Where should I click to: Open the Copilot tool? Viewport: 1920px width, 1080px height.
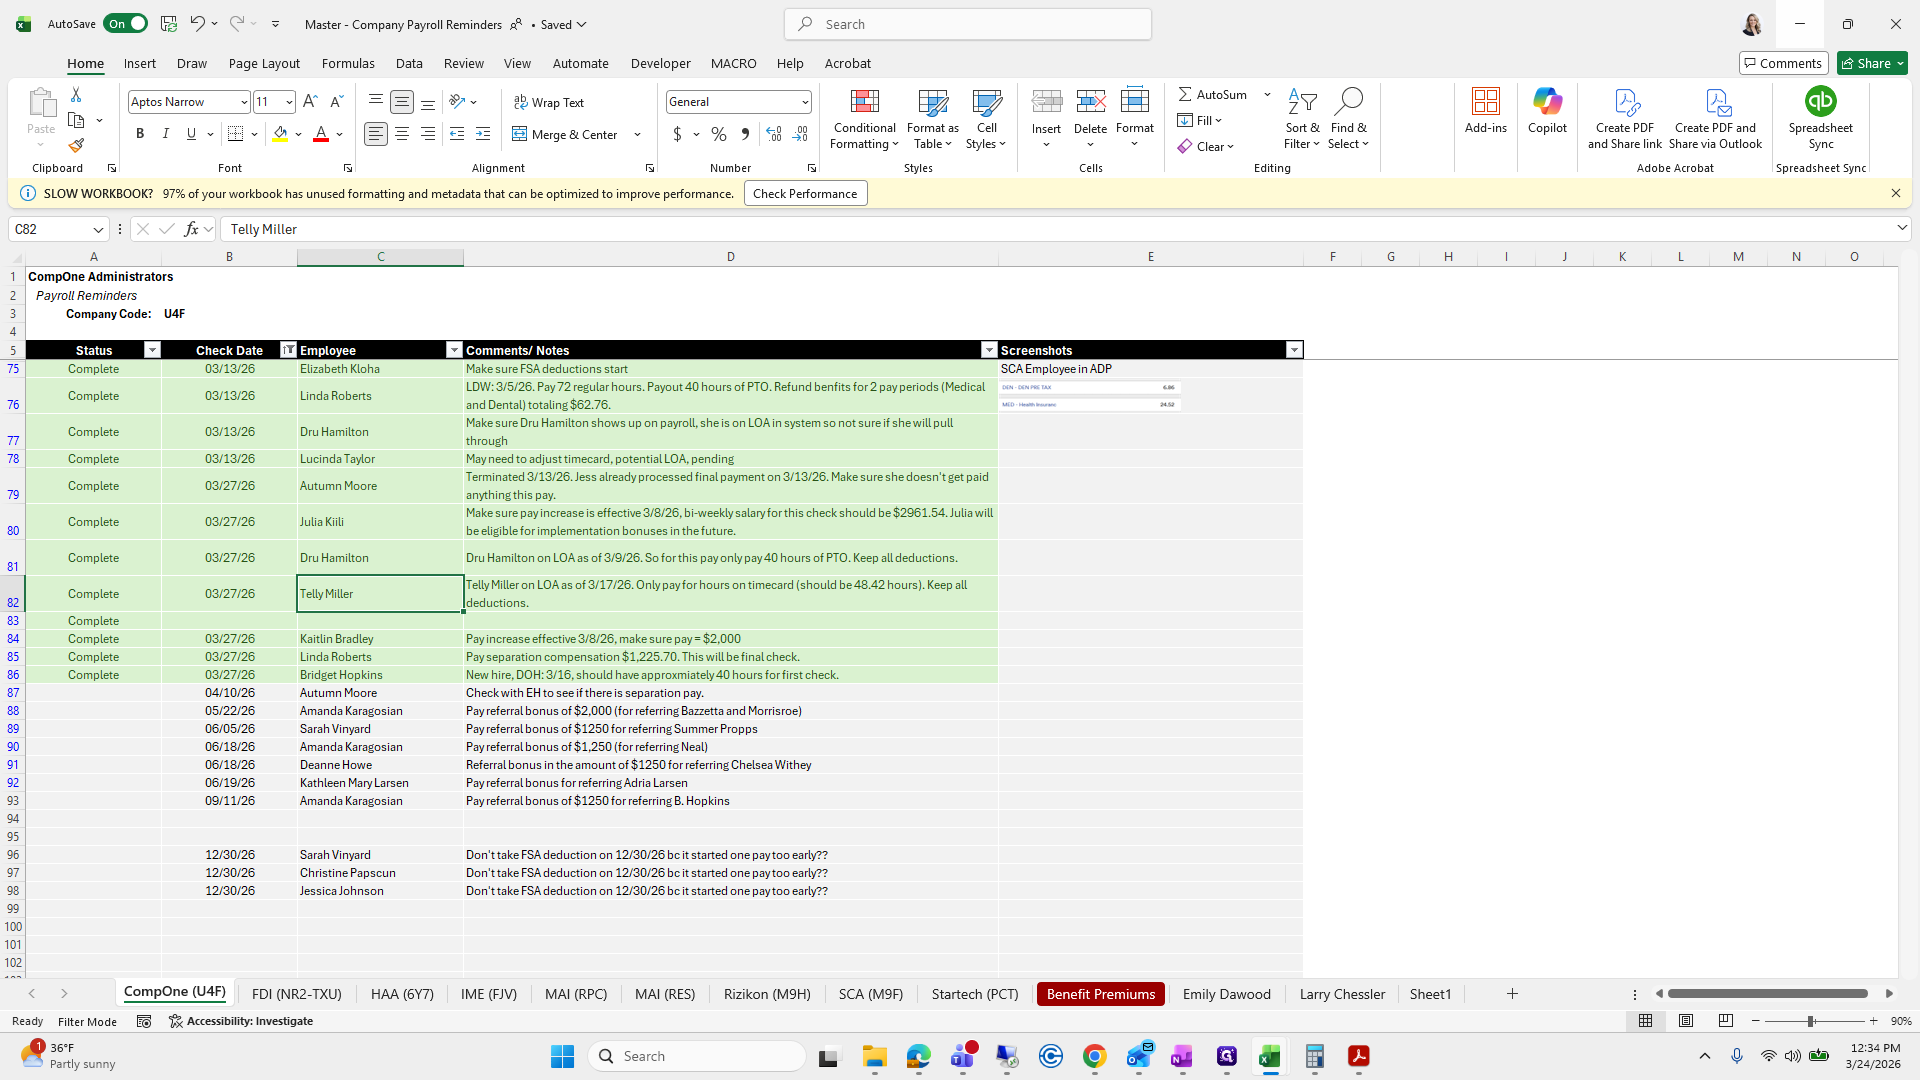(1547, 110)
